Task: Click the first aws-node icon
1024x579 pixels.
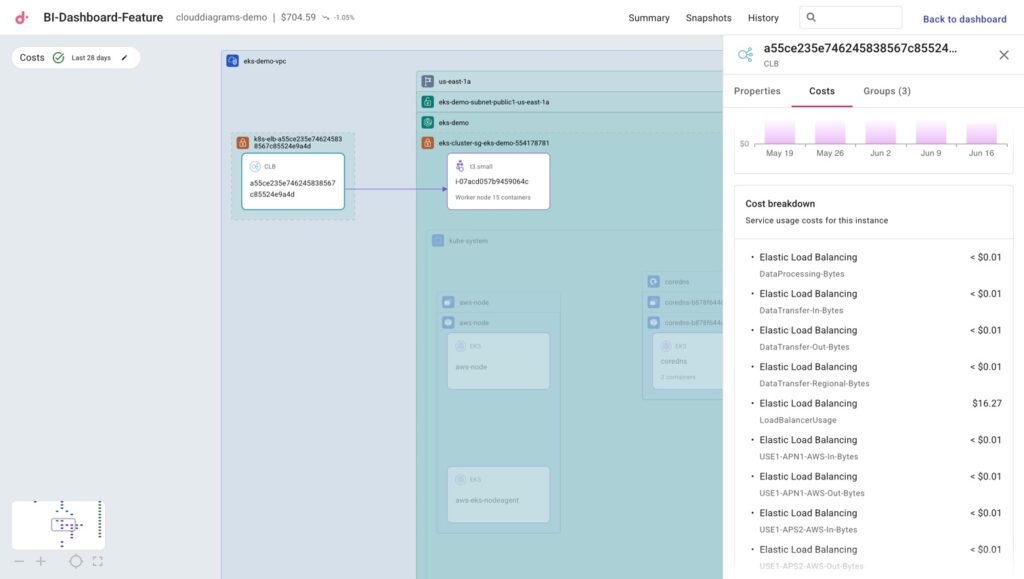Action: point(448,302)
